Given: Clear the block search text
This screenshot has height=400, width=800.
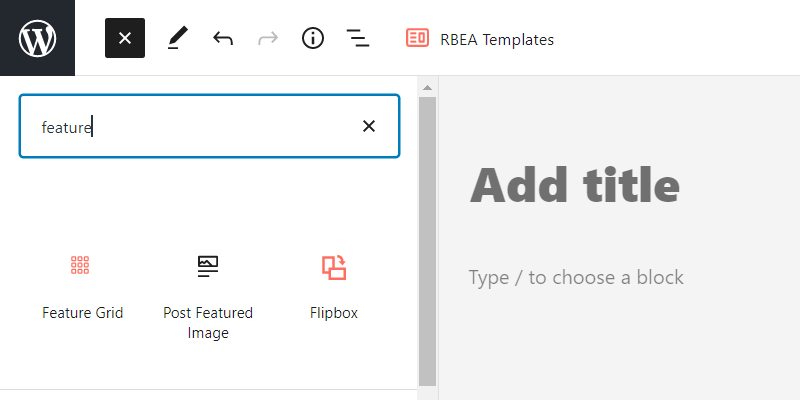Looking at the screenshot, I should point(369,126).
